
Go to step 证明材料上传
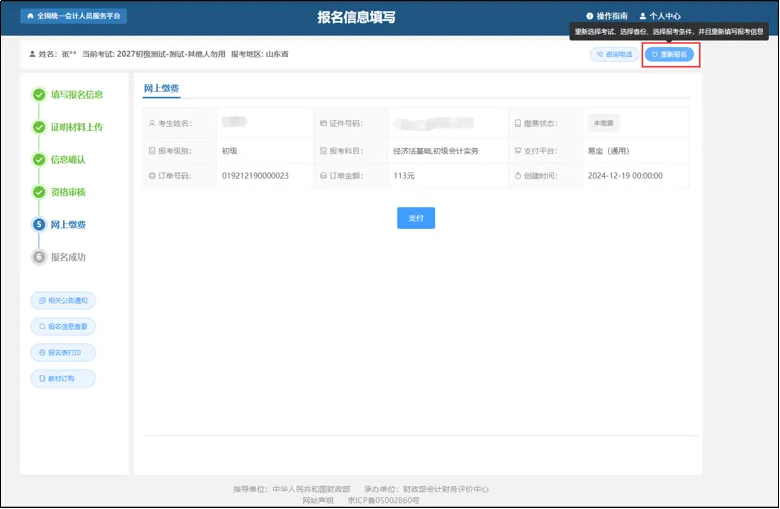click(x=77, y=127)
